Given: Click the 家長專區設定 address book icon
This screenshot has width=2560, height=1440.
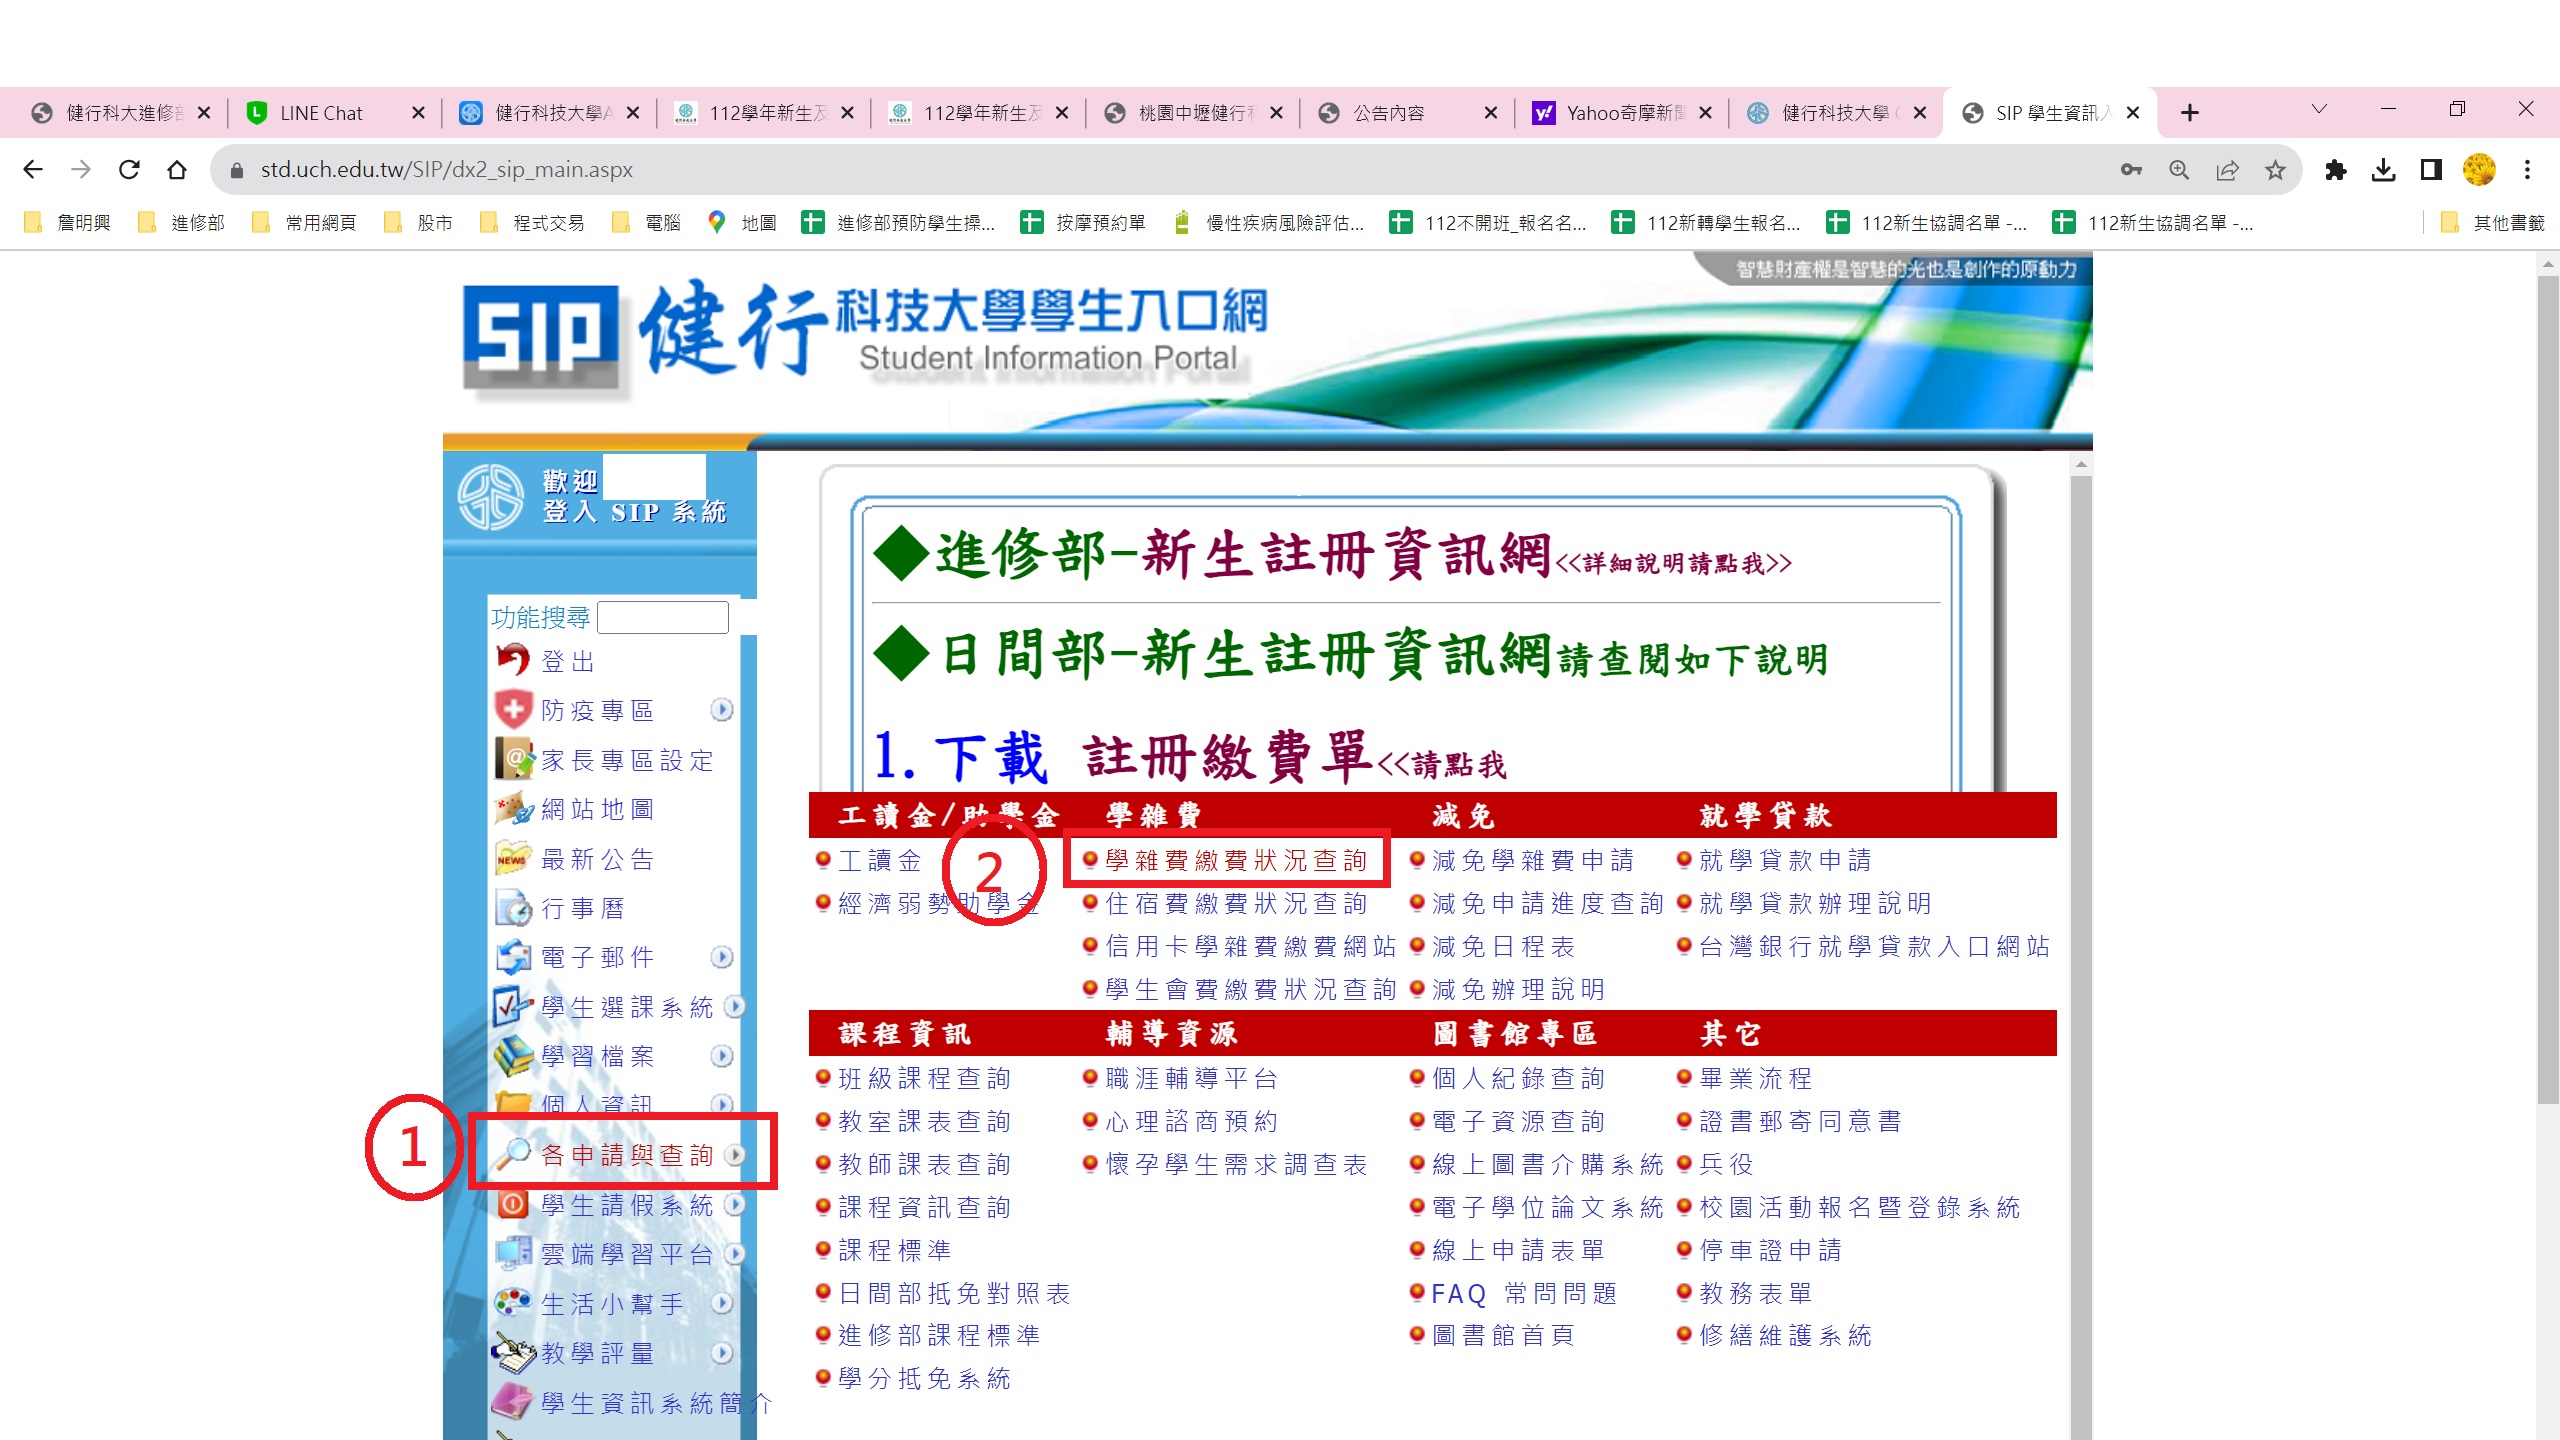Looking at the screenshot, I should (x=514, y=759).
